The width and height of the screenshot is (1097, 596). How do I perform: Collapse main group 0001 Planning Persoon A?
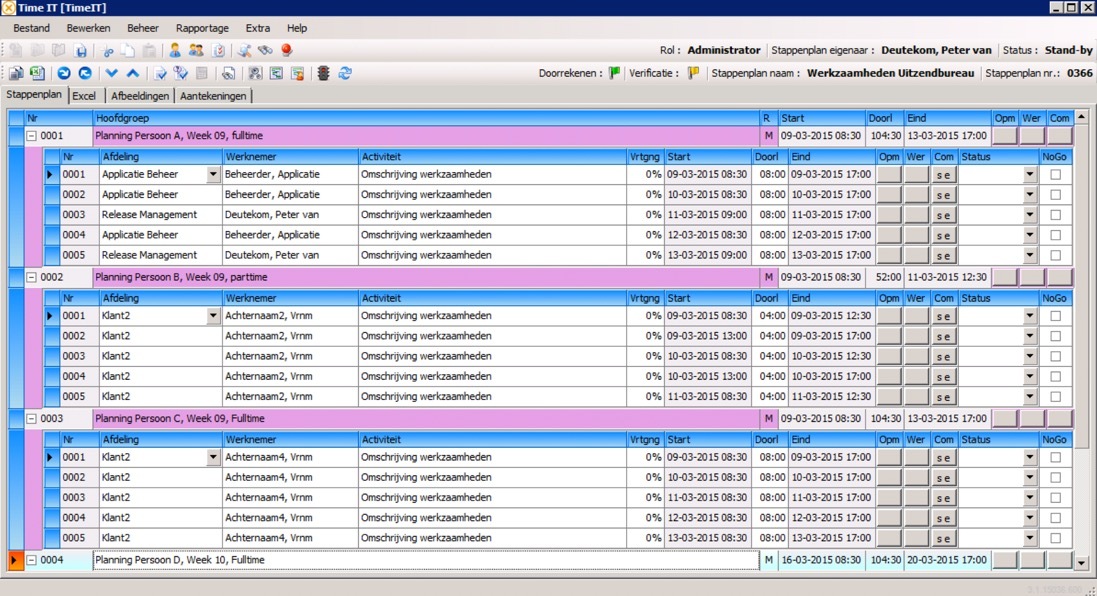pos(31,135)
